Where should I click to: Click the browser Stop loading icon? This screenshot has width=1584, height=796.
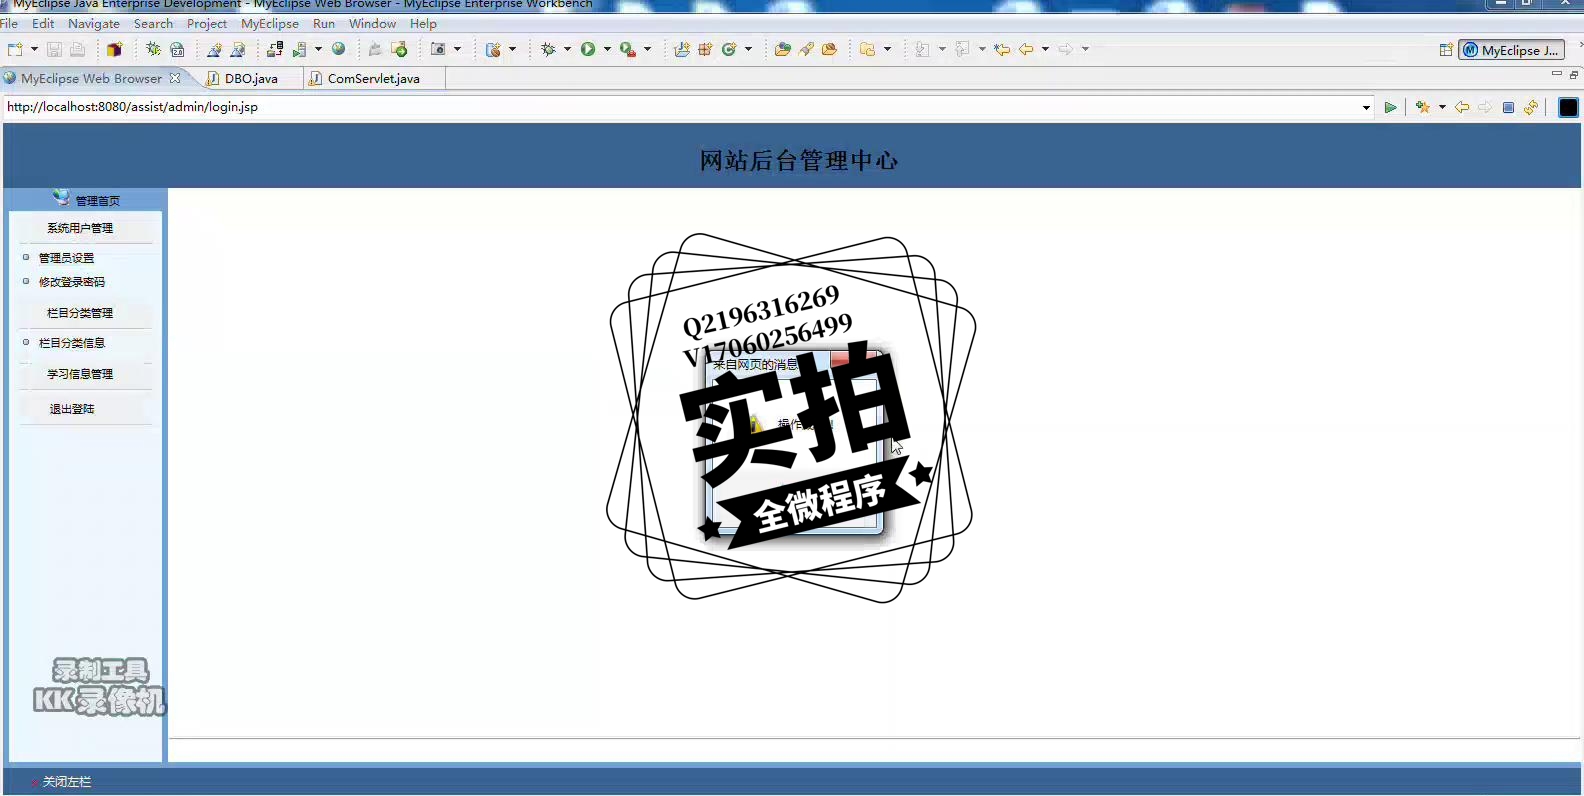tap(1508, 107)
